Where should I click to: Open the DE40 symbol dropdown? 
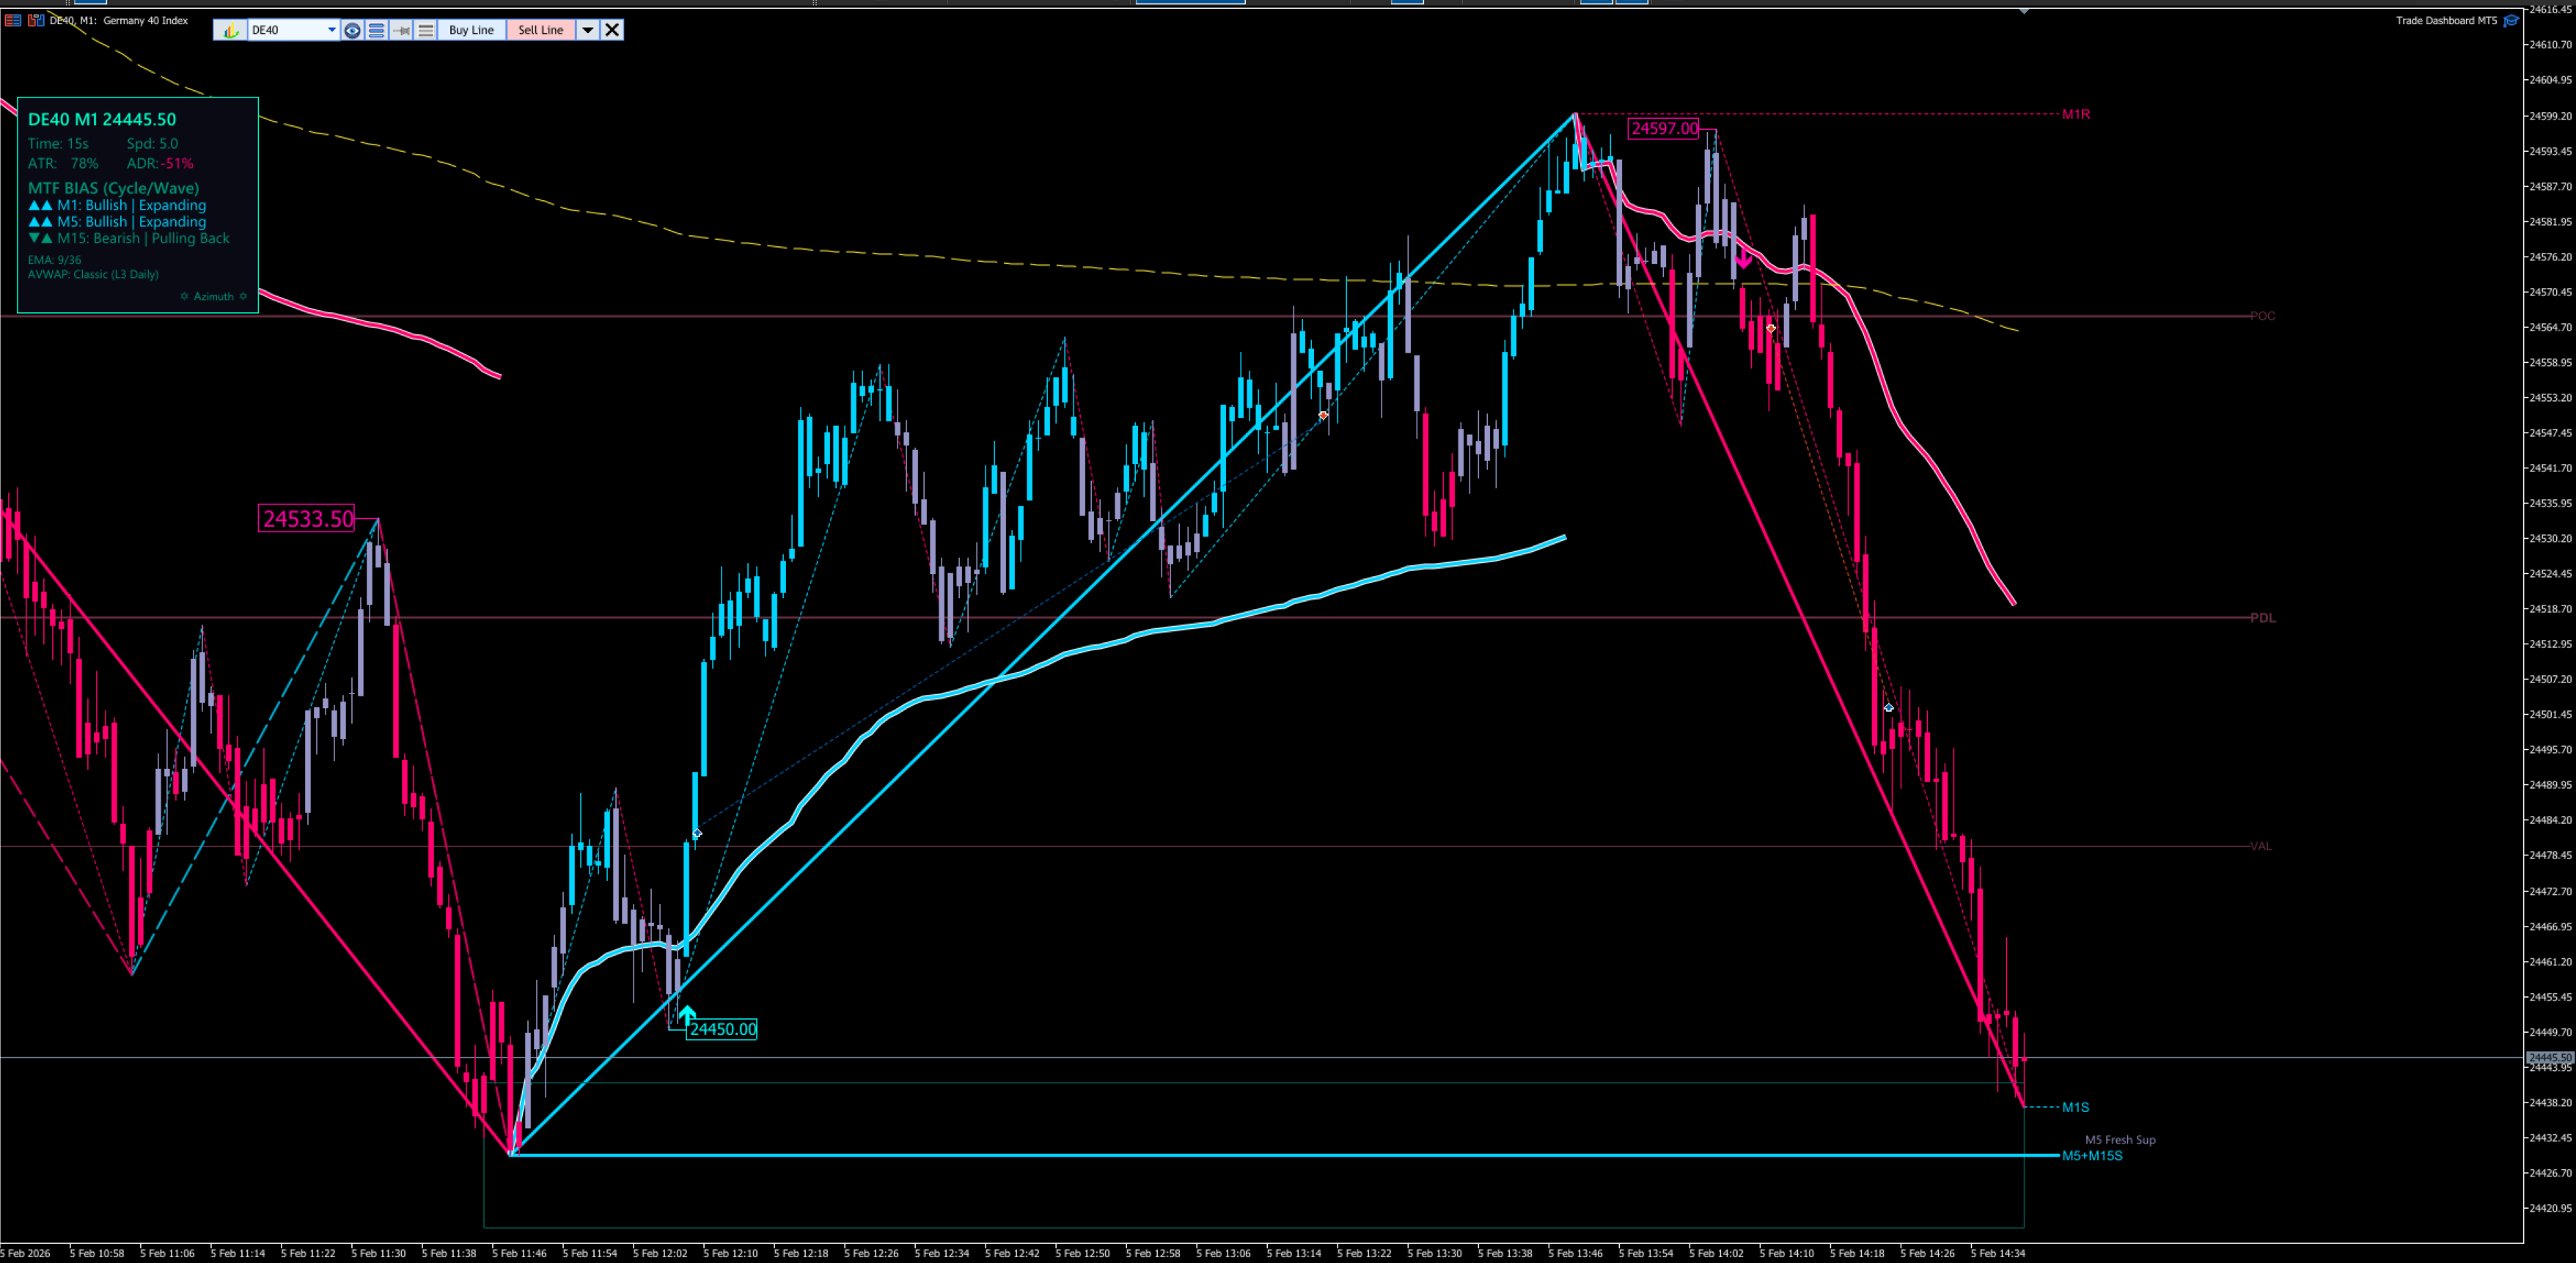point(331,30)
